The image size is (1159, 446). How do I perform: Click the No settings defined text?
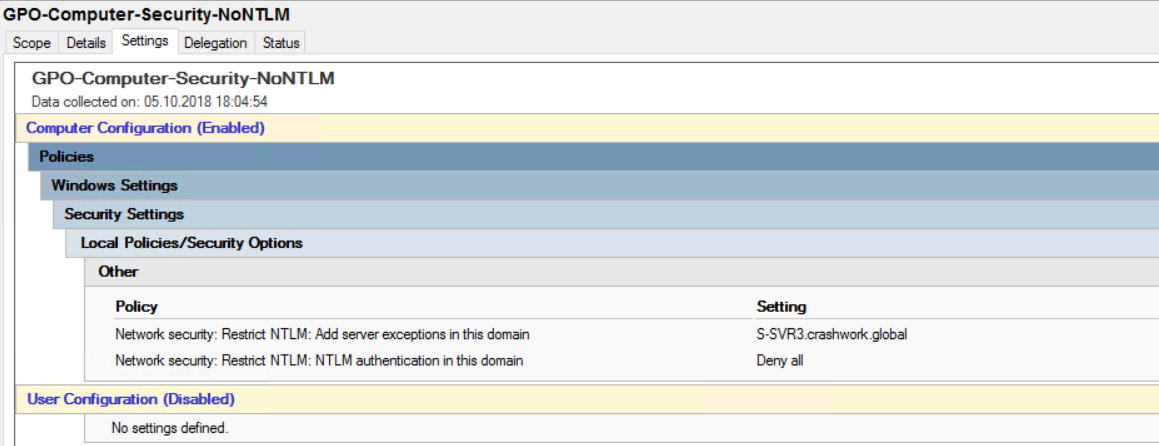(x=170, y=428)
